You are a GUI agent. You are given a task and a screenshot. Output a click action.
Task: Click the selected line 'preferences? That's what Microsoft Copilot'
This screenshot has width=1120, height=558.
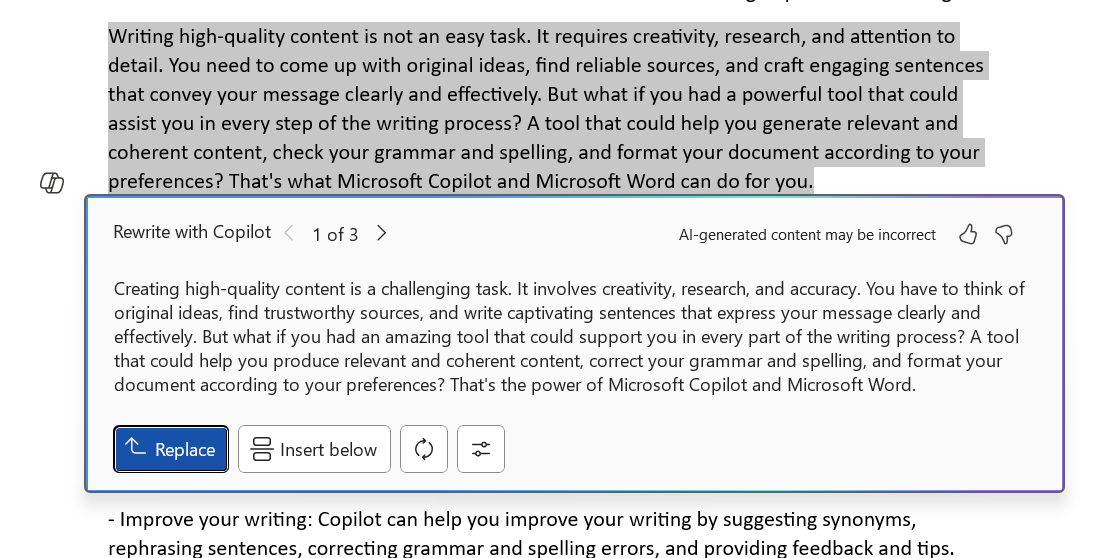pos(461,181)
